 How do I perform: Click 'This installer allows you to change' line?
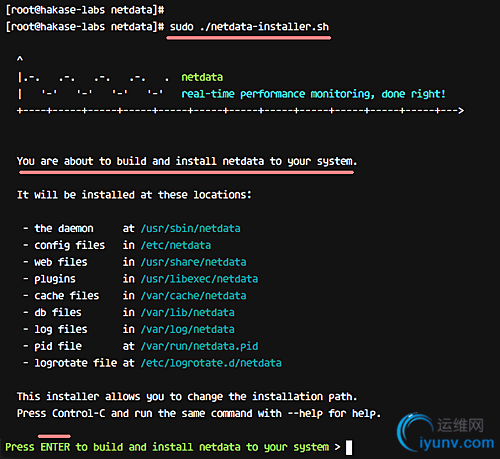187,397
